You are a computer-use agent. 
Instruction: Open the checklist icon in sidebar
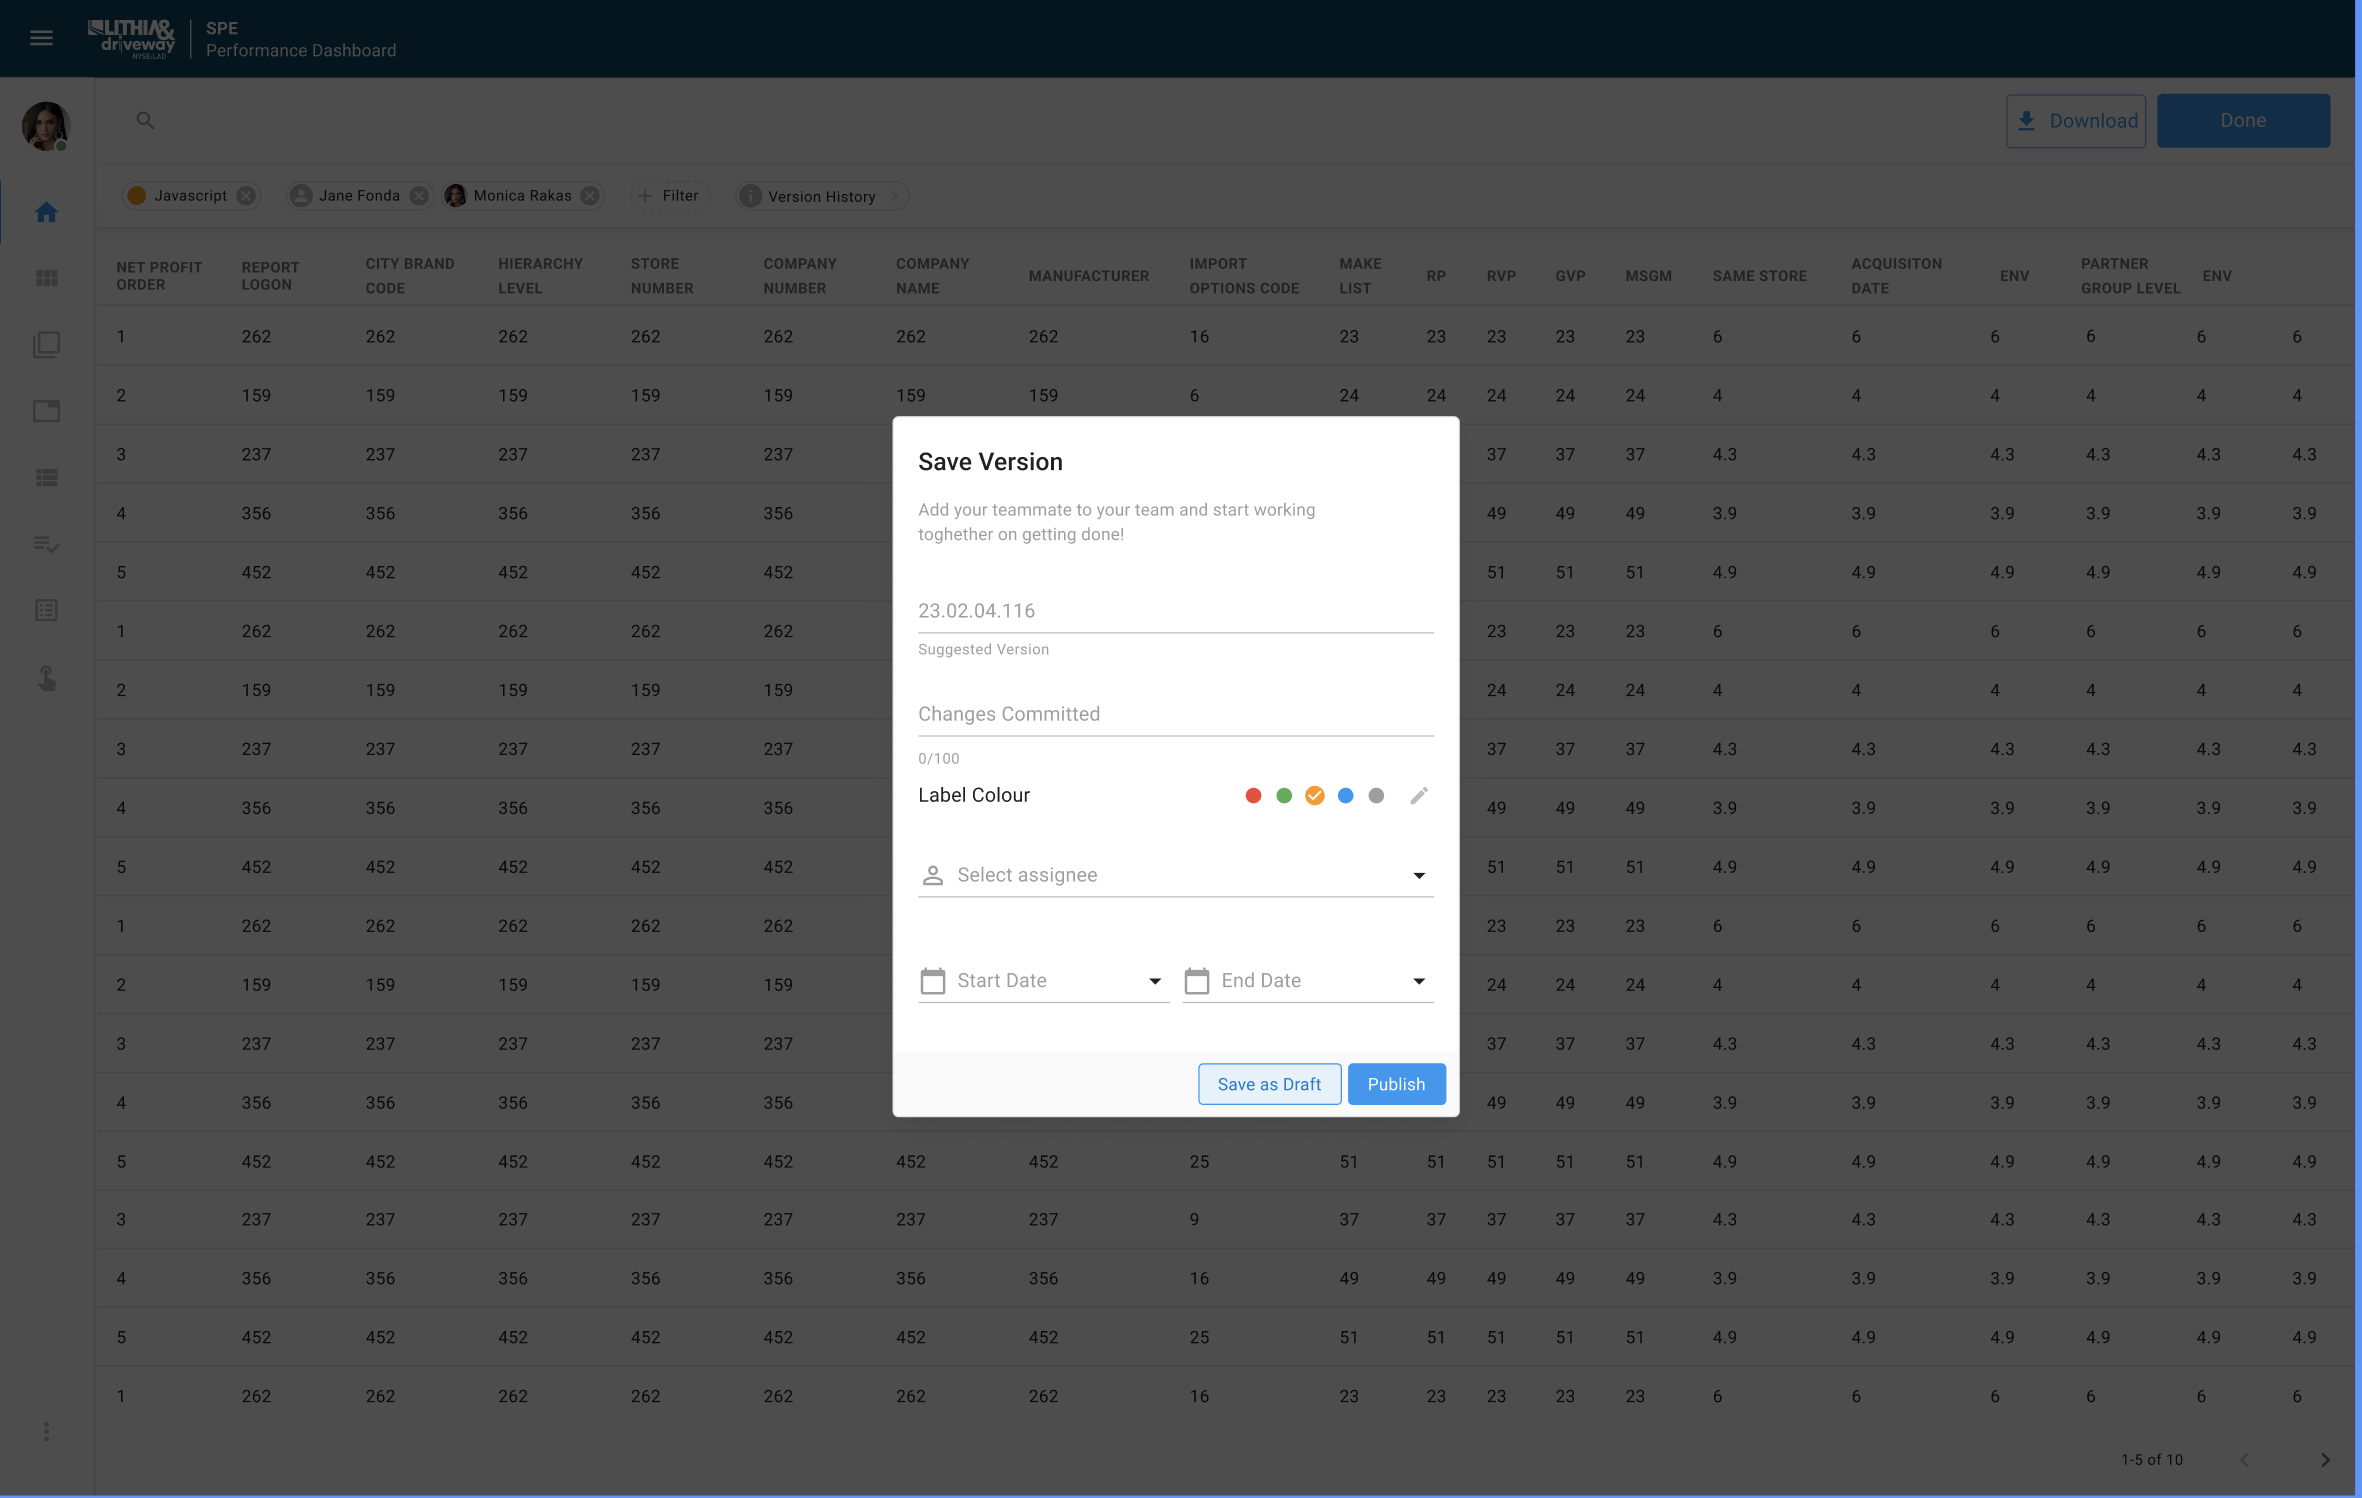coord(46,545)
